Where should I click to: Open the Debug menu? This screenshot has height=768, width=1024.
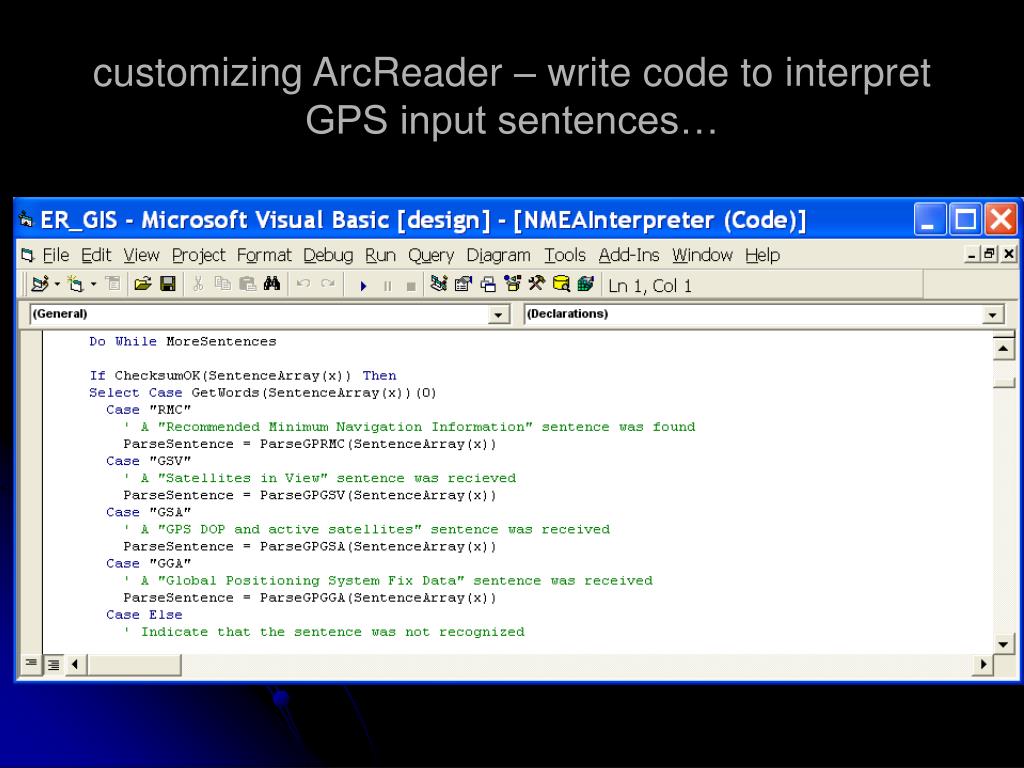pos(328,255)
